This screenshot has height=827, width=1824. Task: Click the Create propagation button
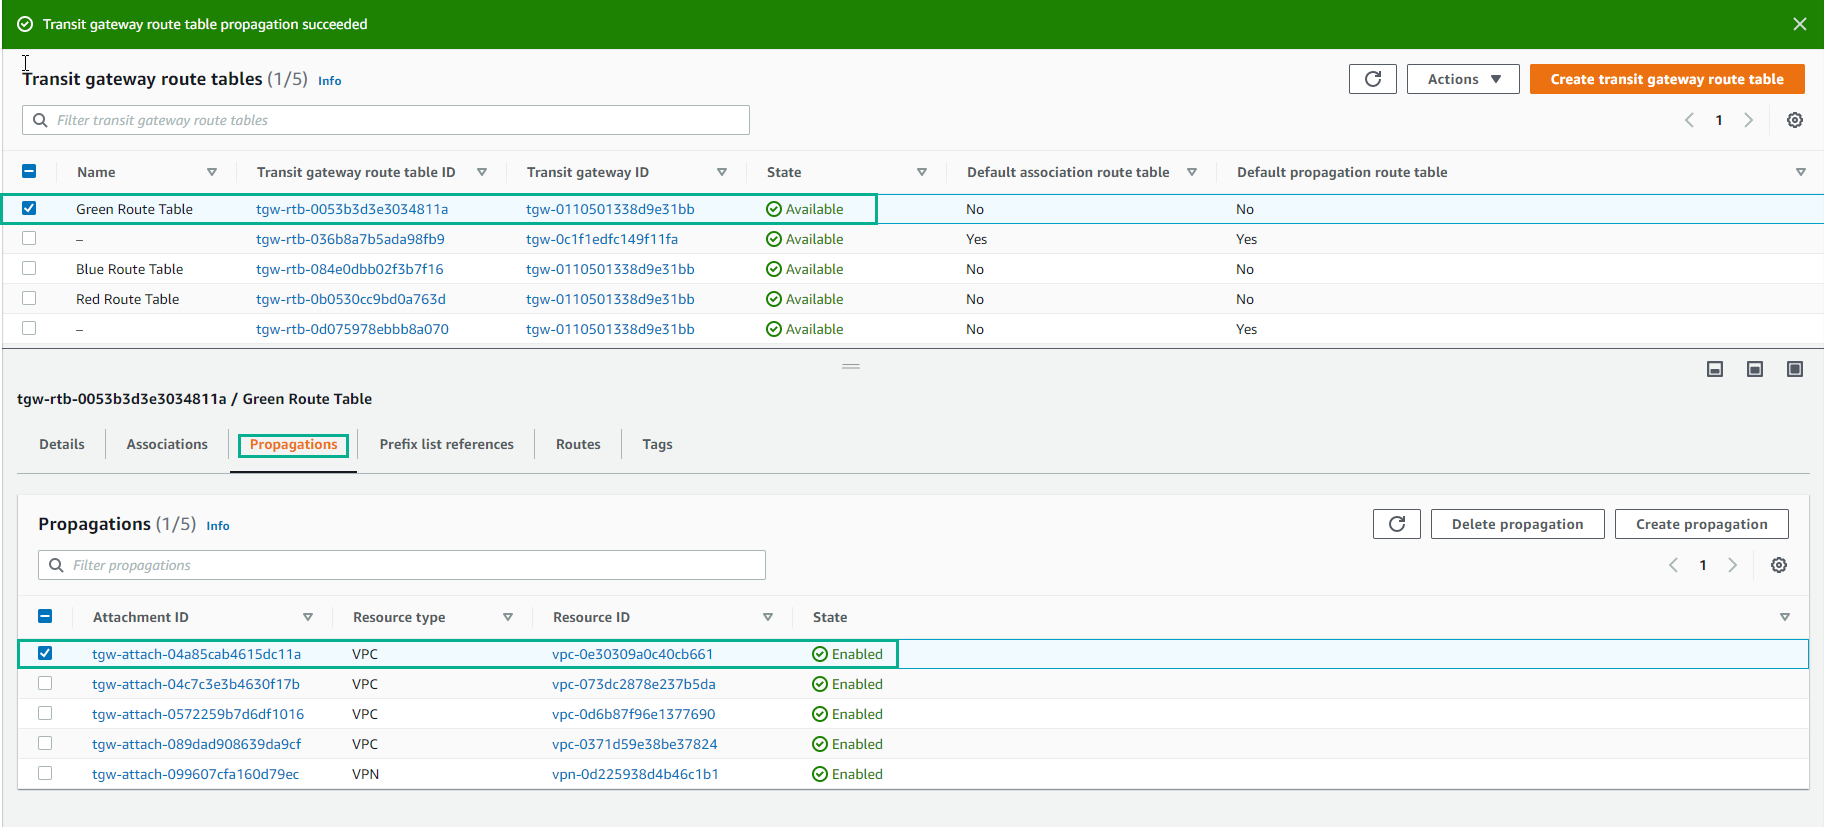[1701, 524]
